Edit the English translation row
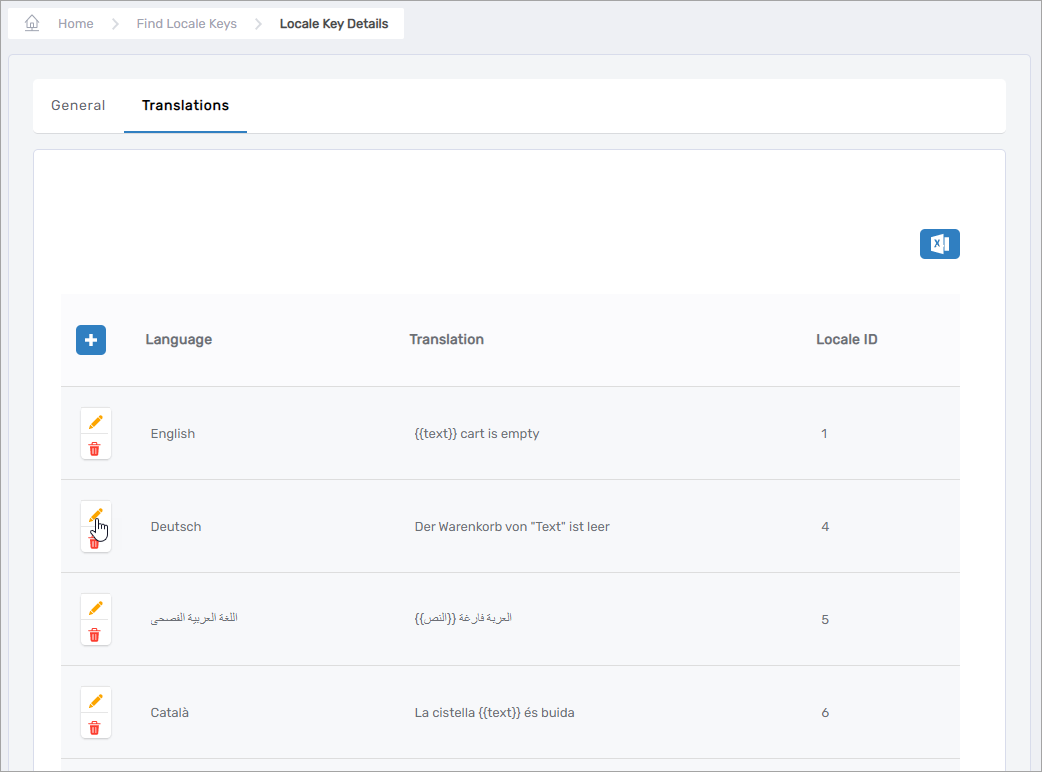 [x=95, y=422]
